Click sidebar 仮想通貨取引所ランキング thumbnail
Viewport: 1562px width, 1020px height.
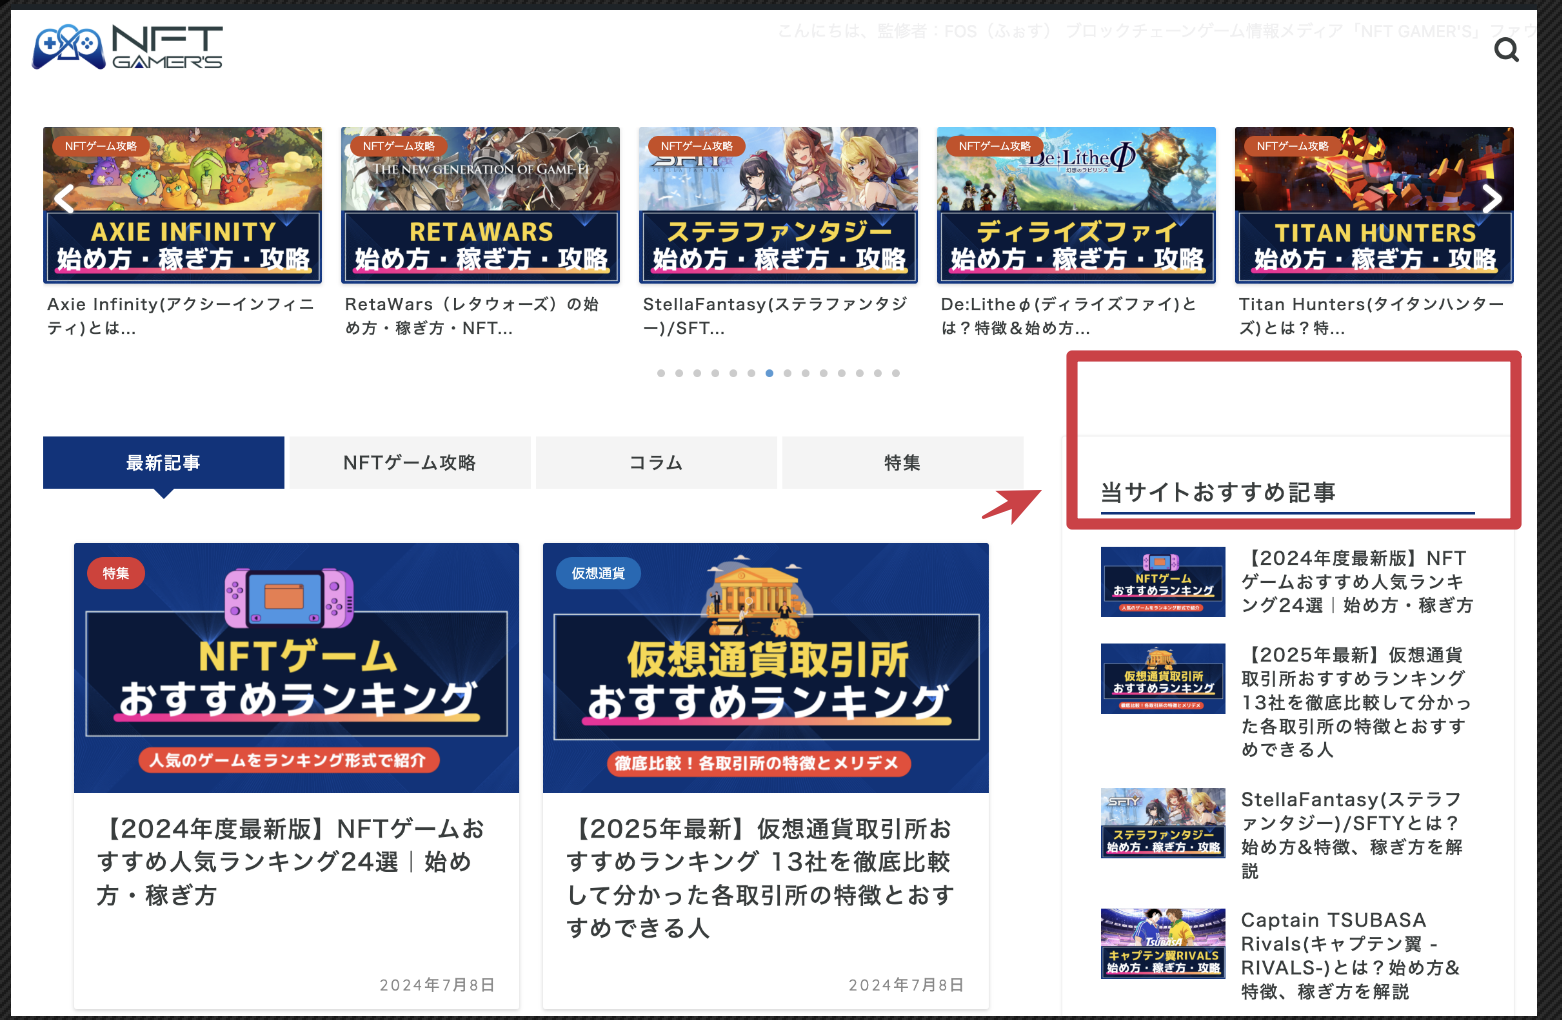pos(1163,679)
